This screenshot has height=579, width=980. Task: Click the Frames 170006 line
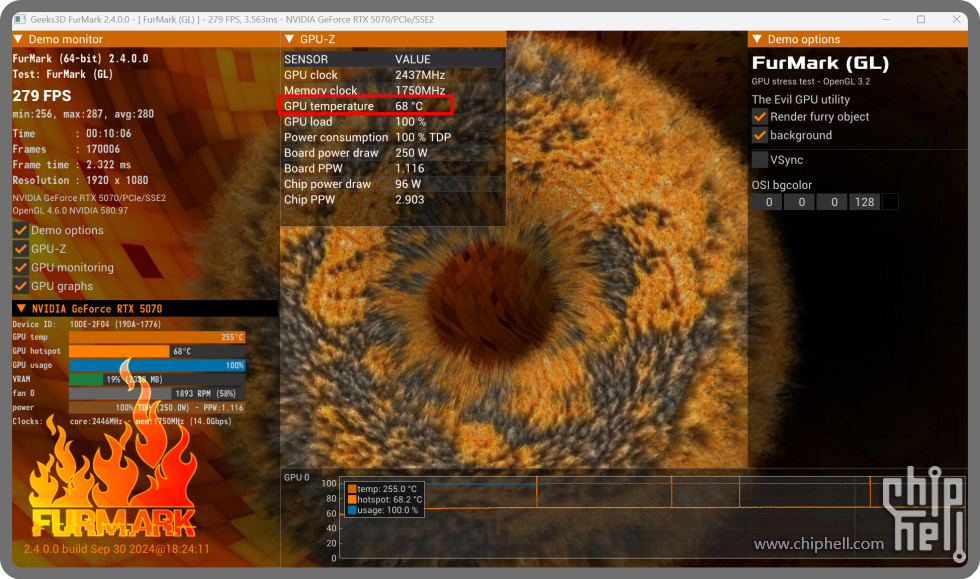(x=66, y=149)
